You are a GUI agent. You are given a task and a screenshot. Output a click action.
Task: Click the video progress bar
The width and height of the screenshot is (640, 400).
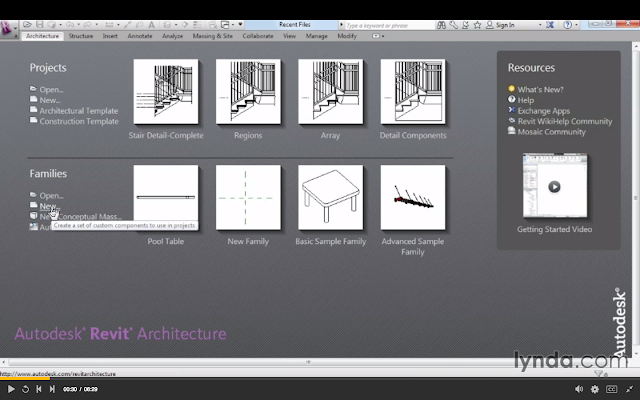click(320, 379)
